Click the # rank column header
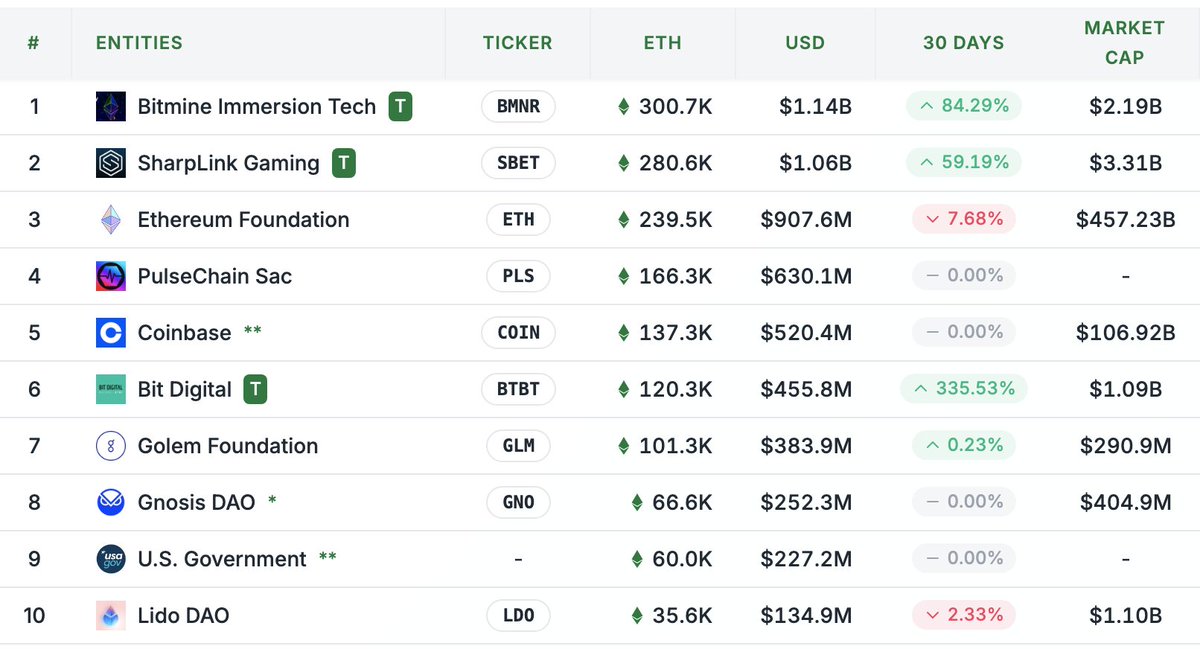 click(35, 43)
